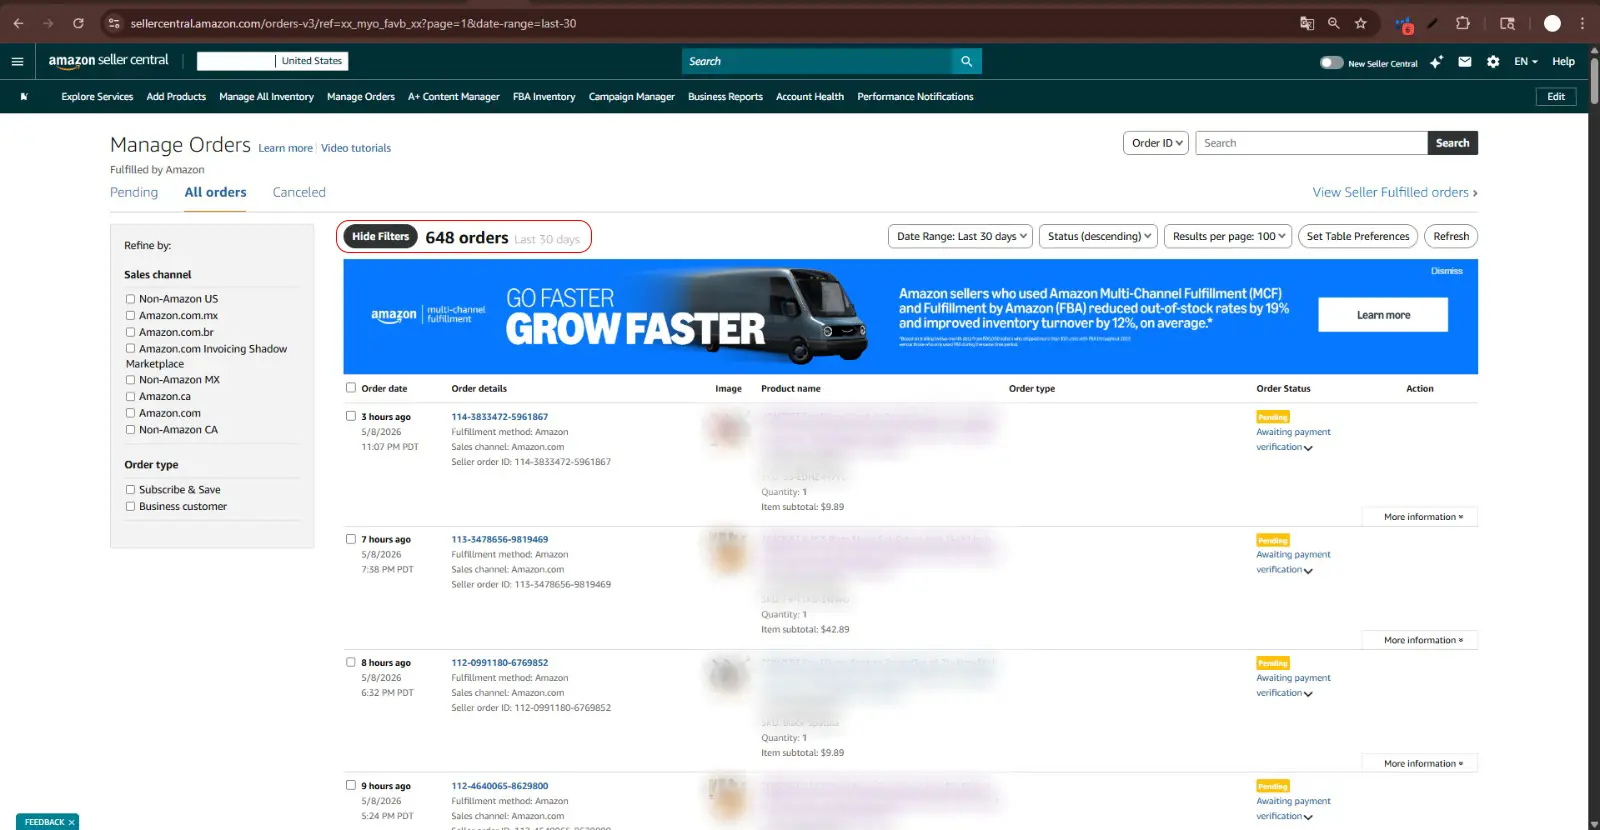The height and width of the screenshot is (830, 1600).
Task: Click the black pen extension icon
Action: pyautogui.click(x=1433, y=23)
